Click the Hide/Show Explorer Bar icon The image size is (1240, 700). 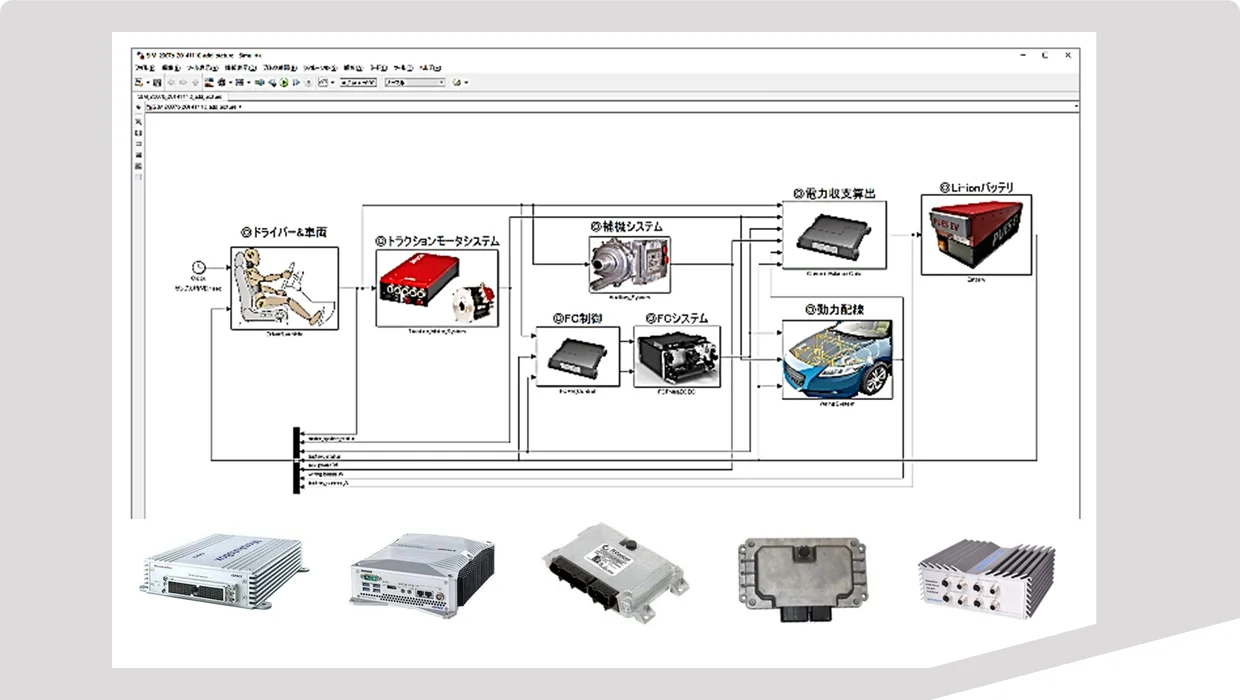(x=138, y=107)
